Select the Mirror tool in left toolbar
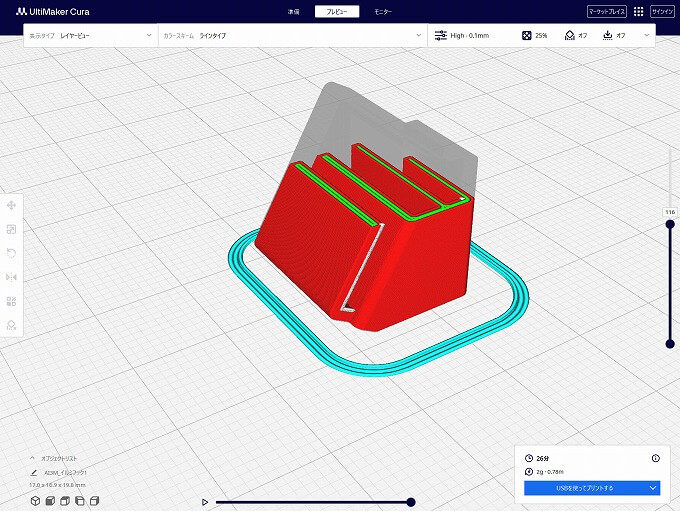Screen dimensions: 680x511 pyautogui.click(x=11, y=277)
